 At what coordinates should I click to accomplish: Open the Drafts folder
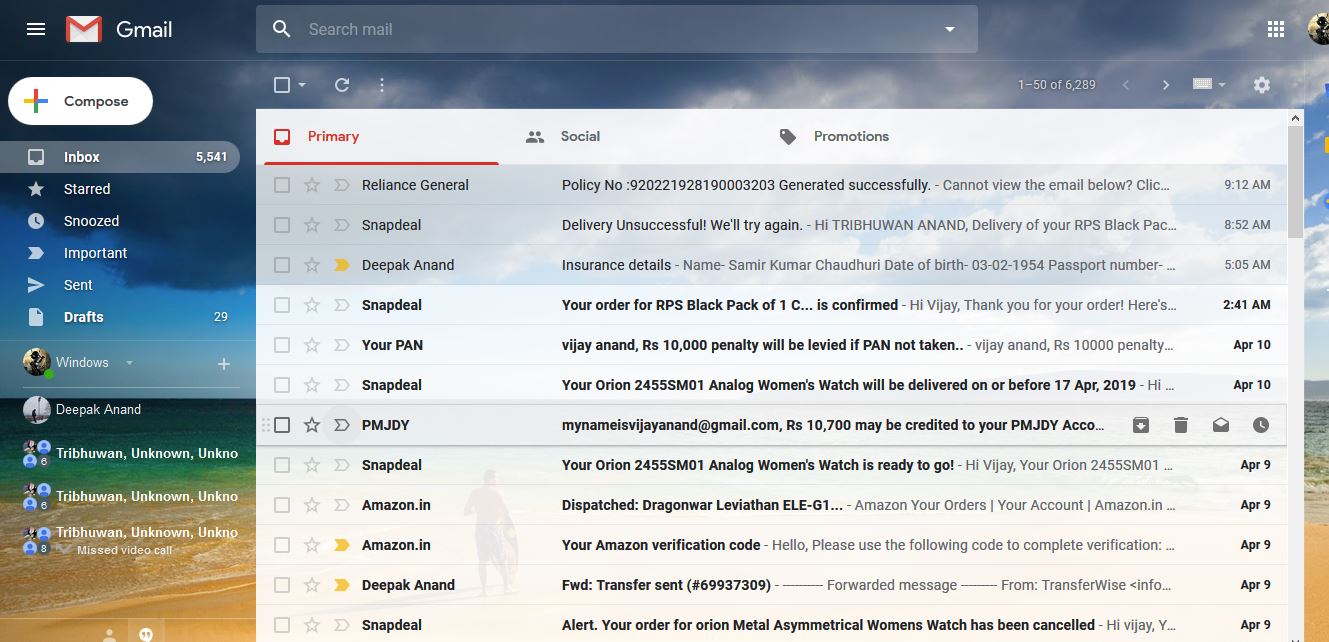tap(120, 317)
